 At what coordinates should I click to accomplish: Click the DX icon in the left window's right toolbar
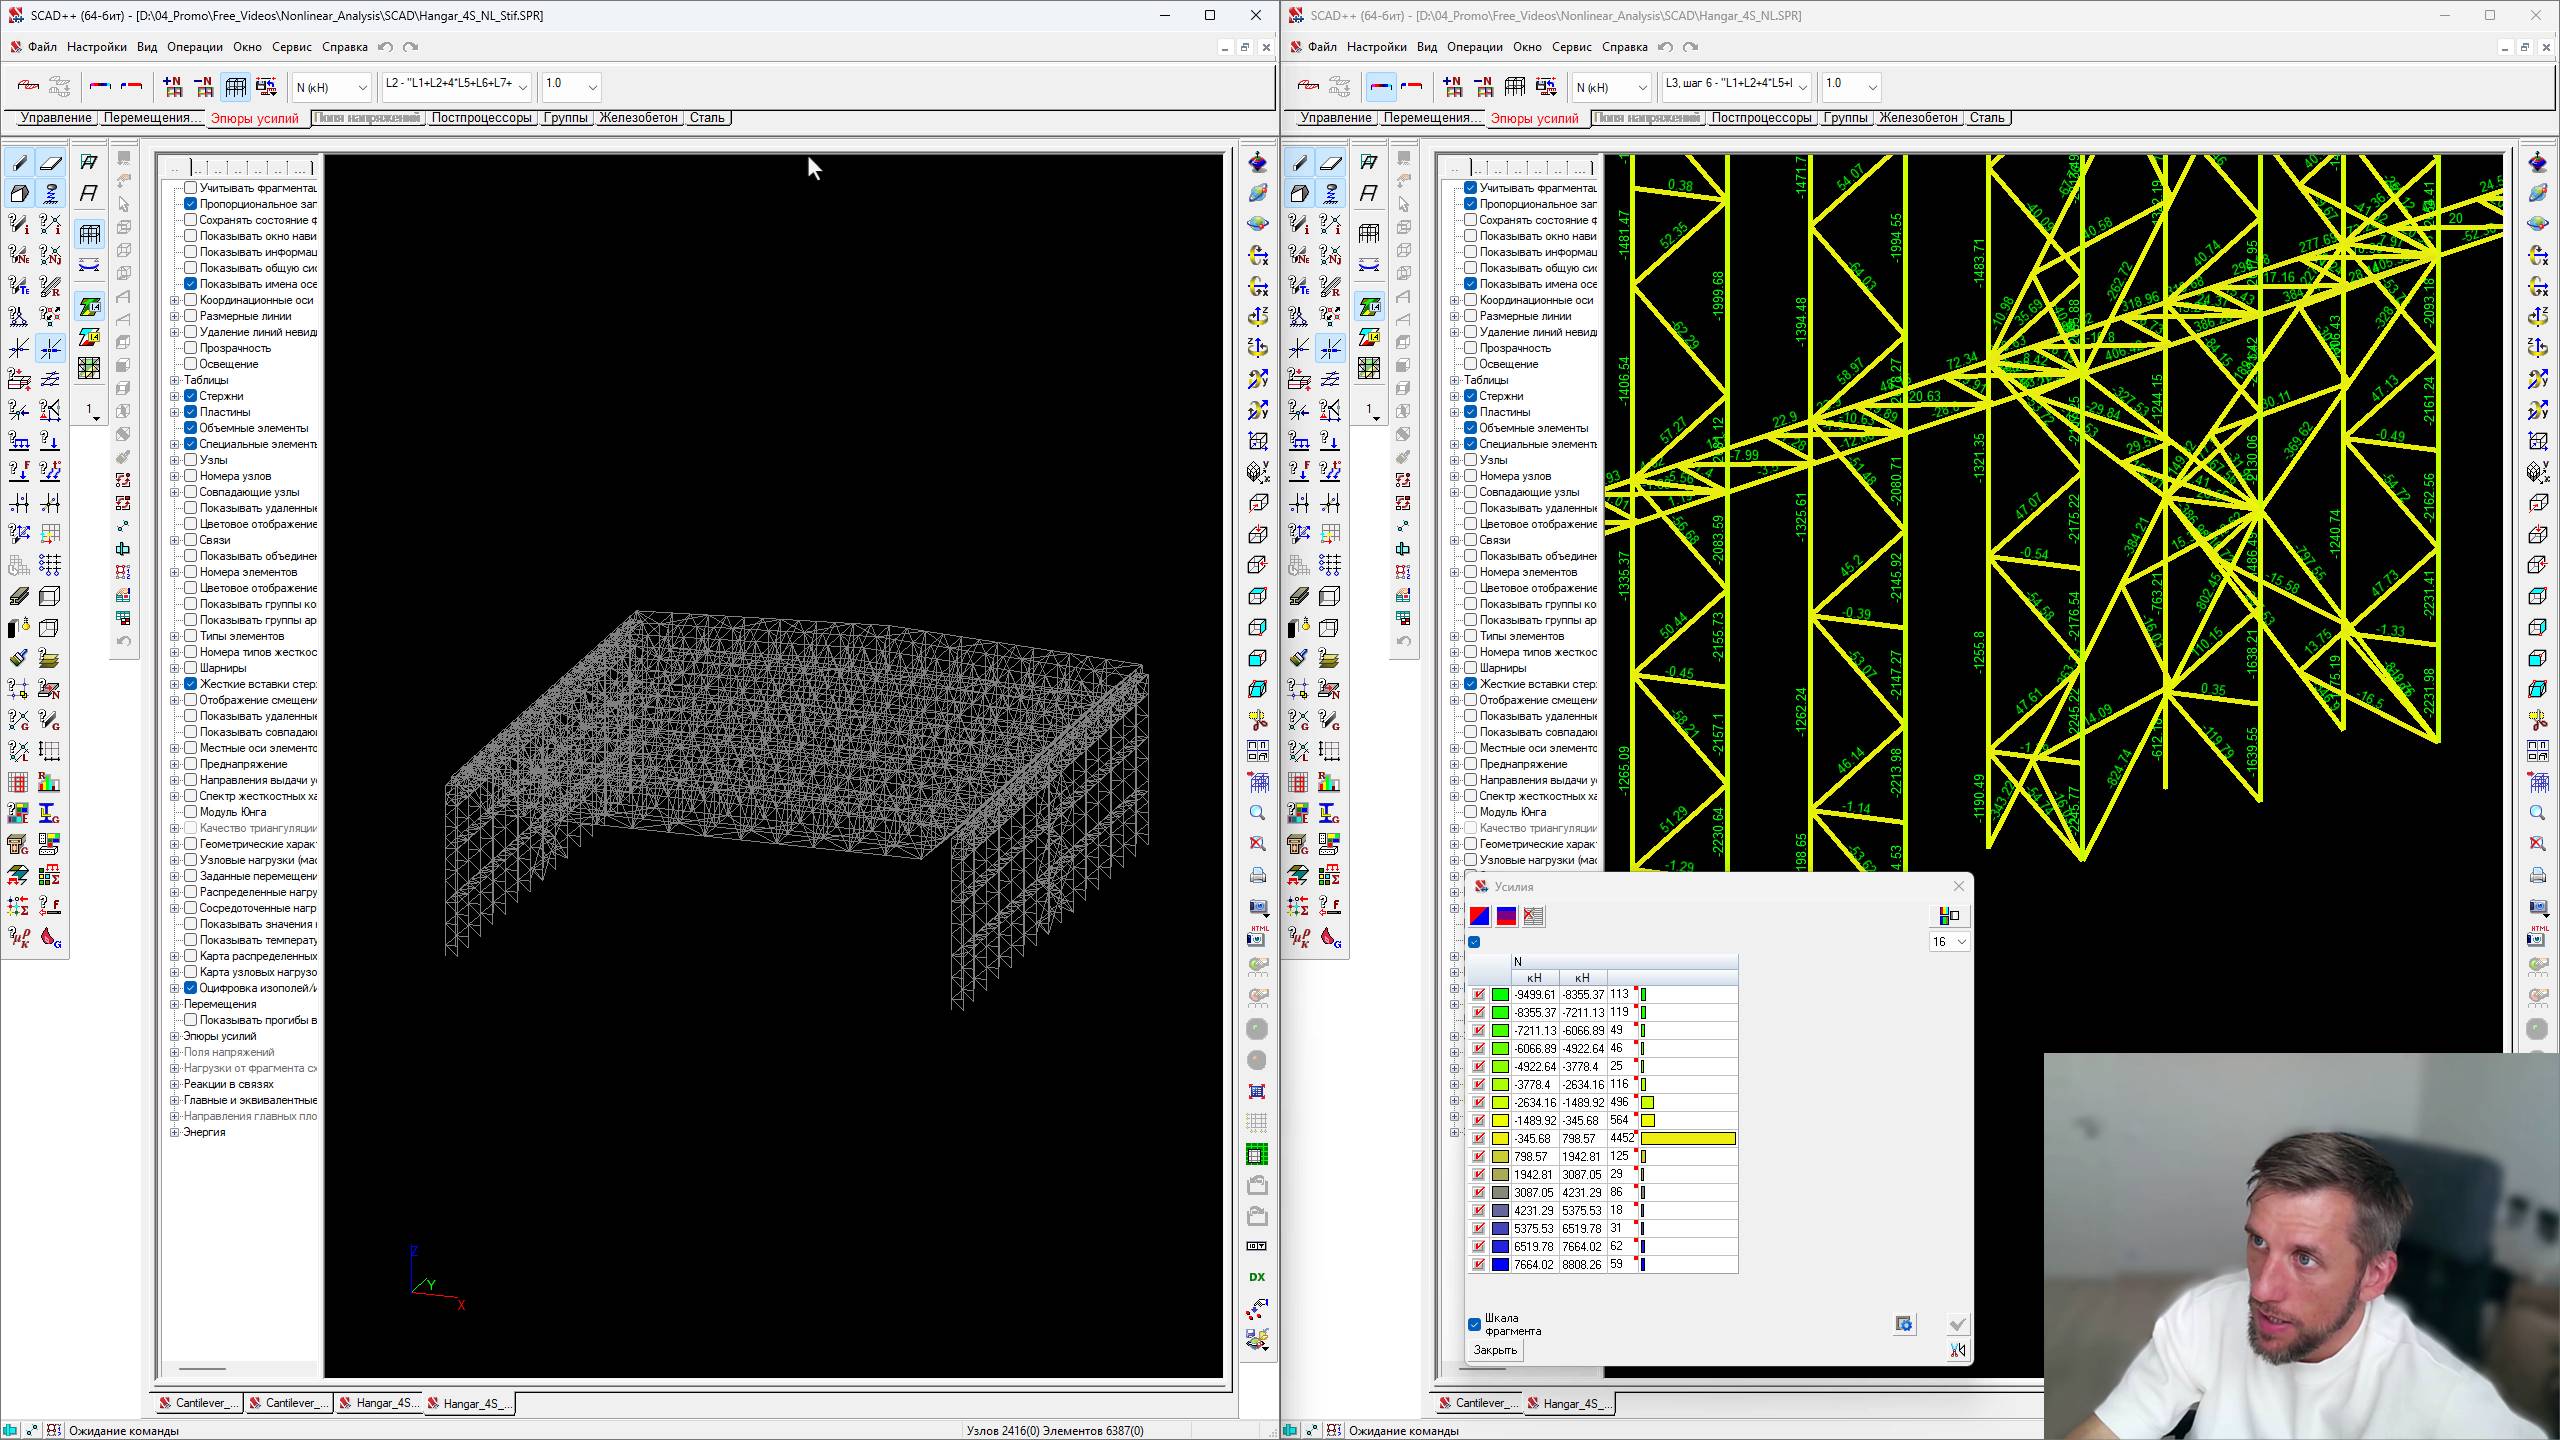[x=1257, y=1277]
